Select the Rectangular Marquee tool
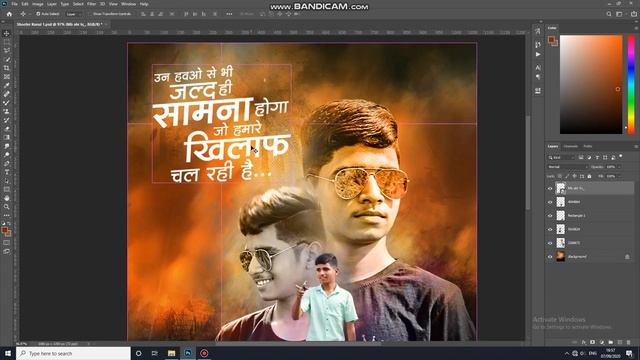640x360 pixels. tap(7, 42)
